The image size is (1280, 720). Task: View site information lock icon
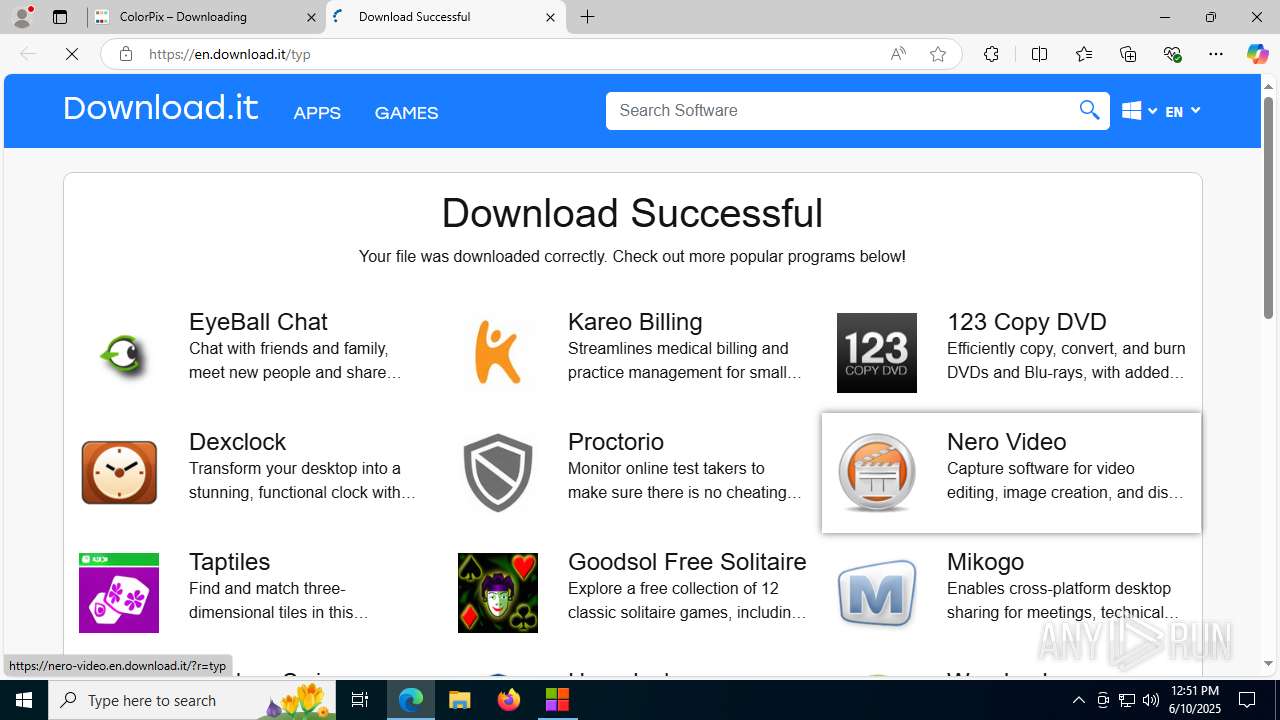click(x=126, y=54)
